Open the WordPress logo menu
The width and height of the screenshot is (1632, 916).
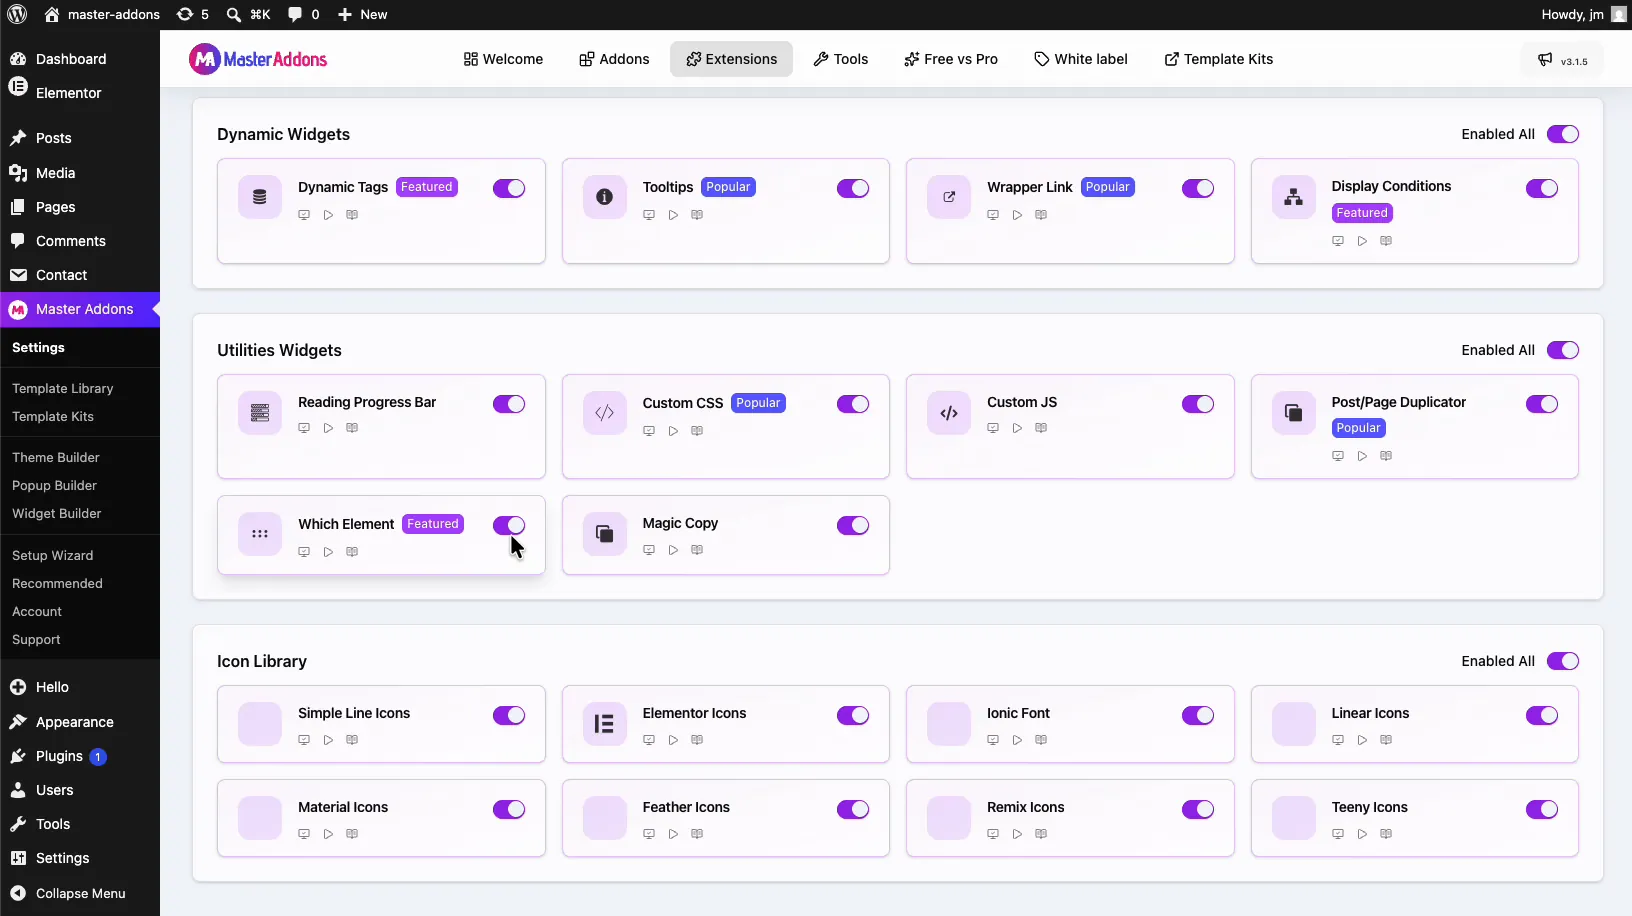pos(17,14)
